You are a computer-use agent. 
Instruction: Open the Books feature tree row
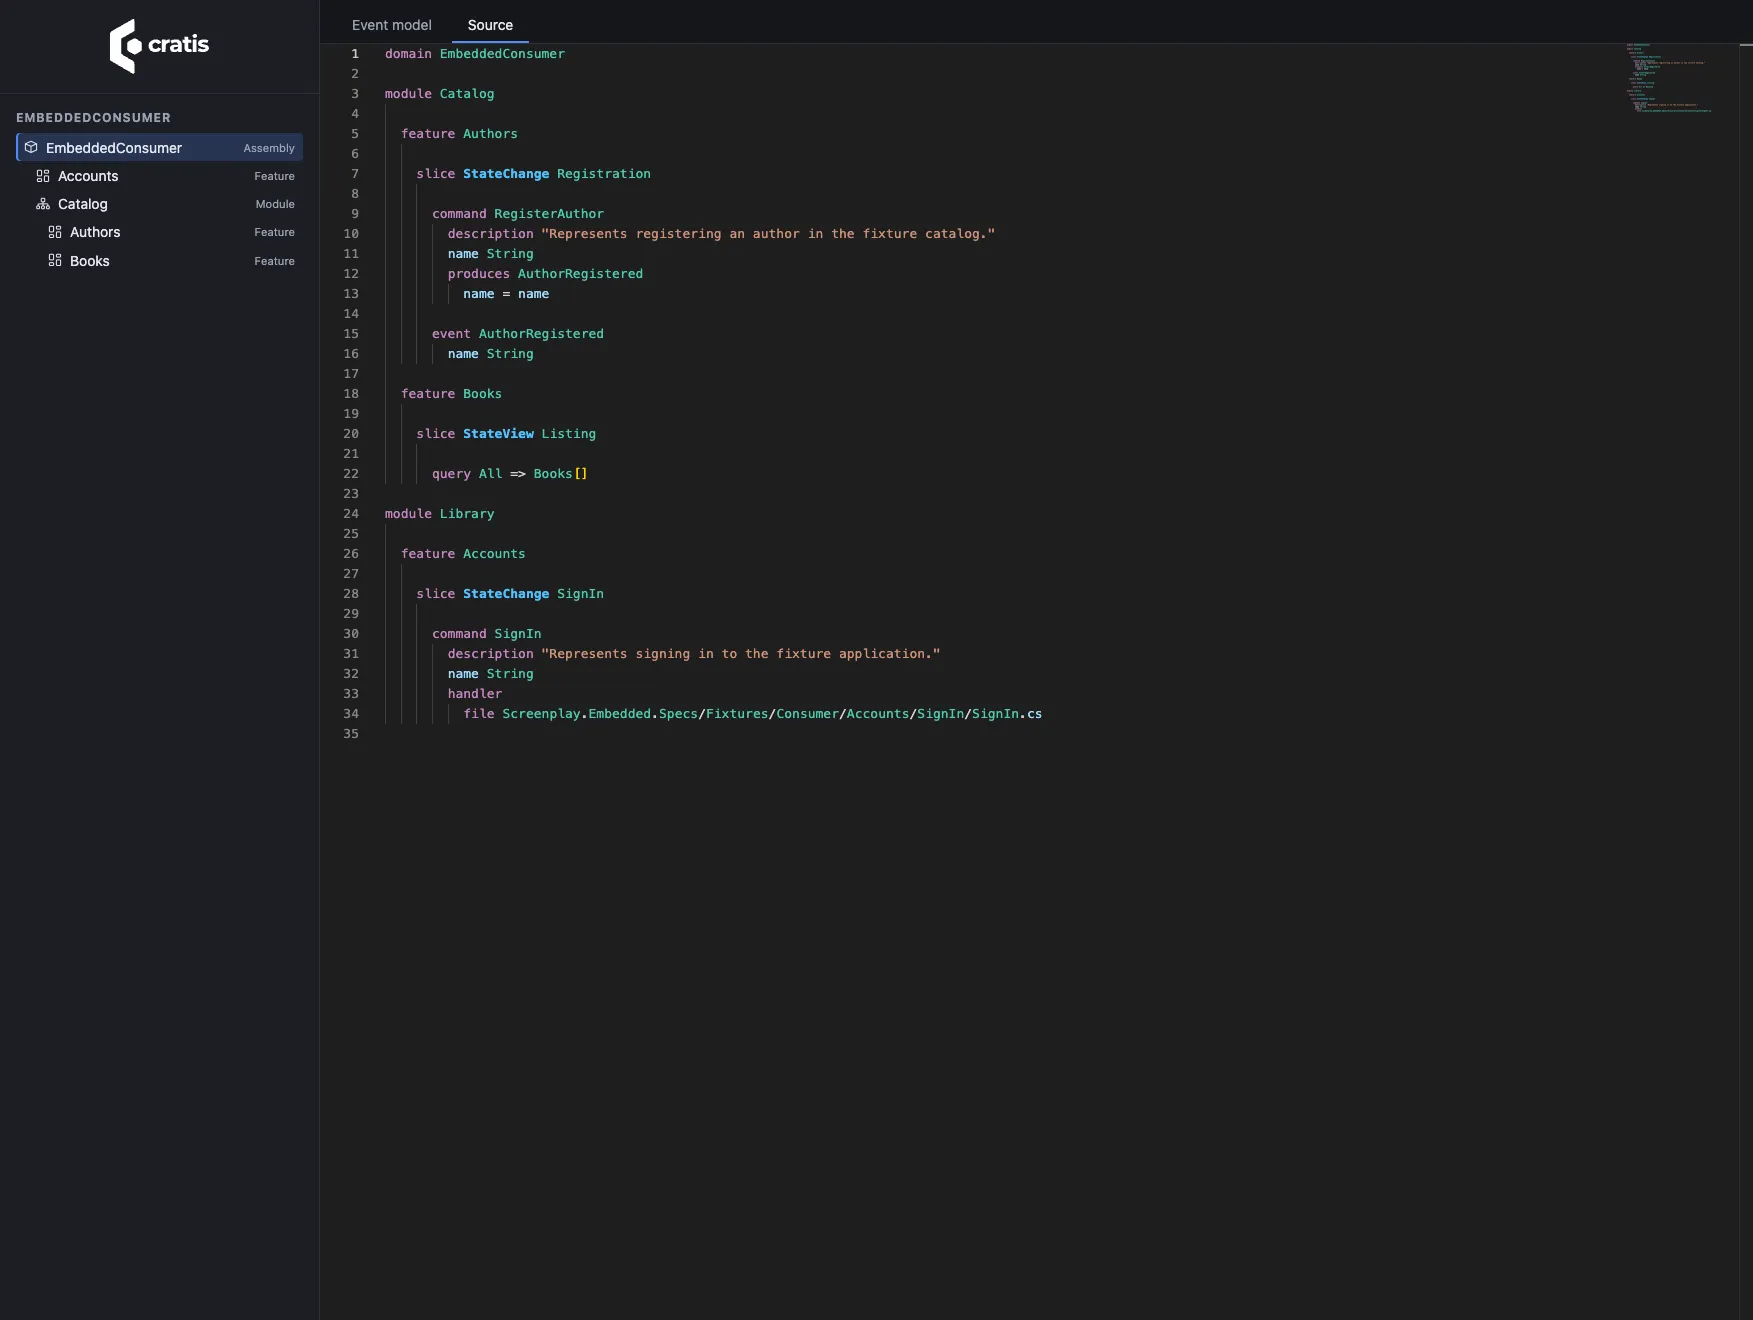160,261
